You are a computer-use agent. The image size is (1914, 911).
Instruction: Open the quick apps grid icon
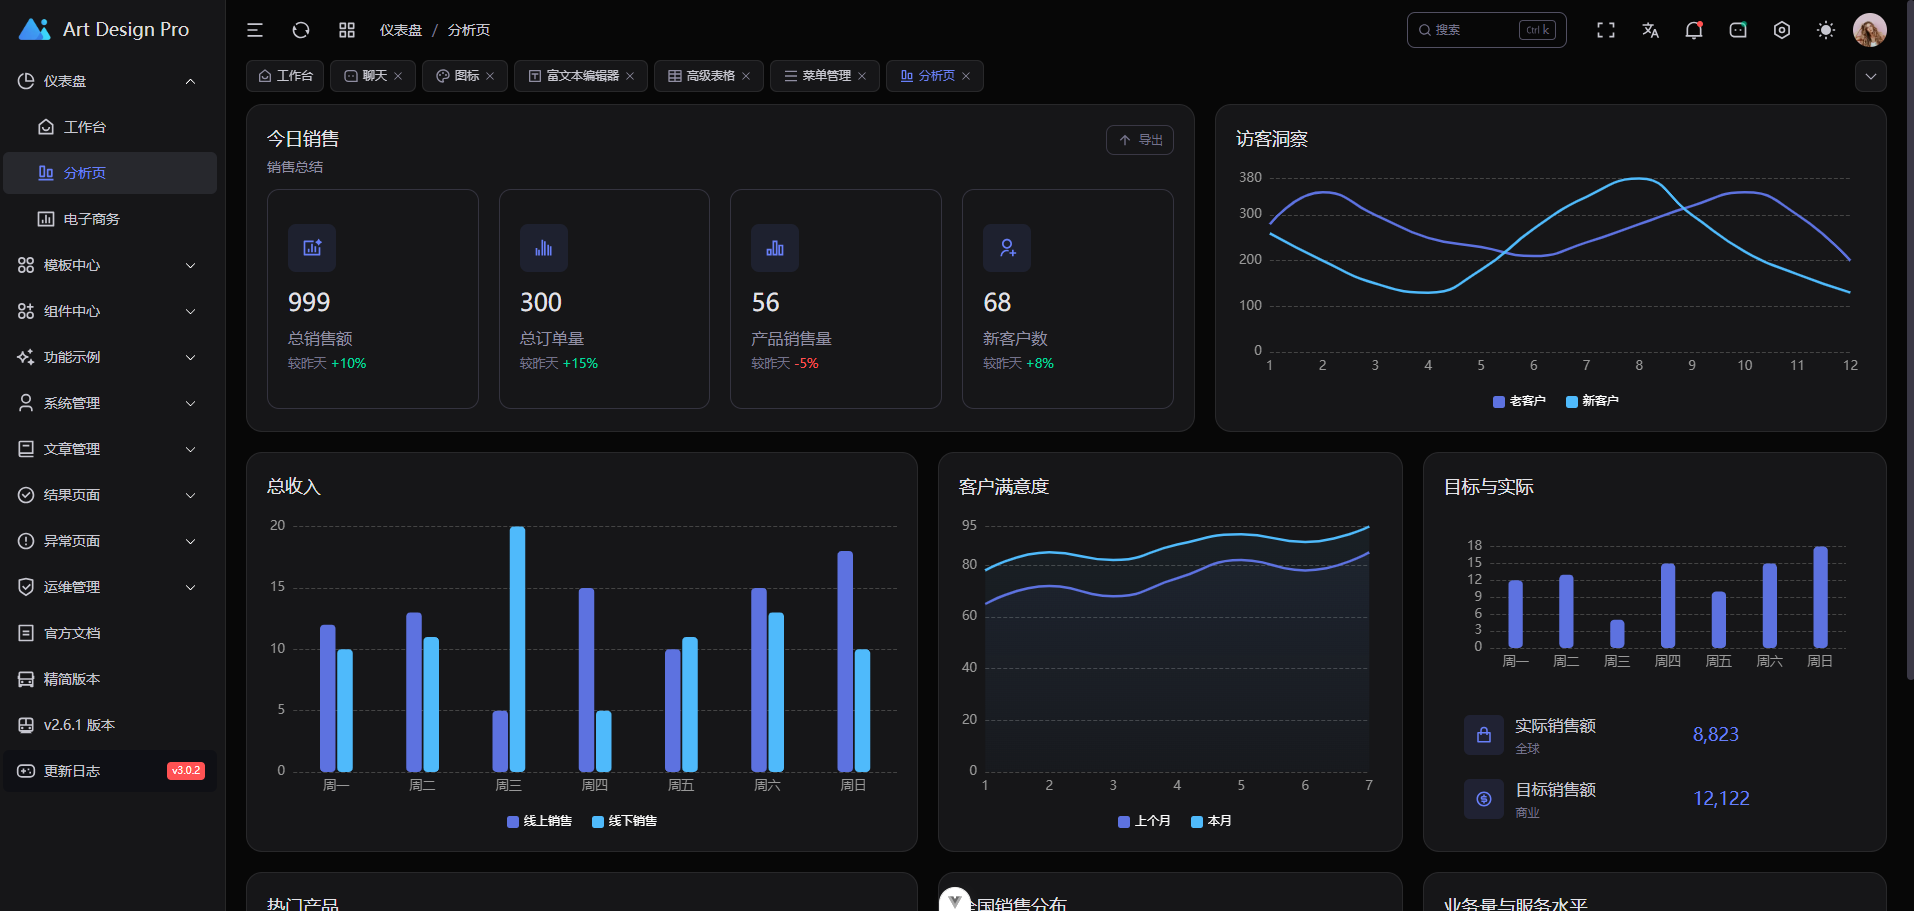tap(347, 30)
